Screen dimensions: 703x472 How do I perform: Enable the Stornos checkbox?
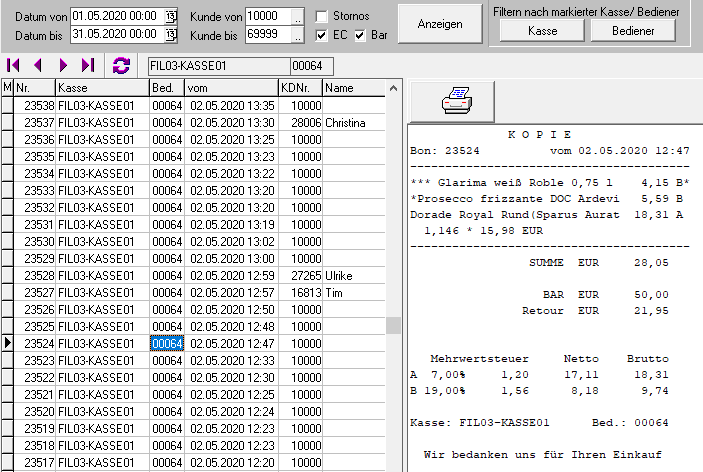(x=321, y=17)
